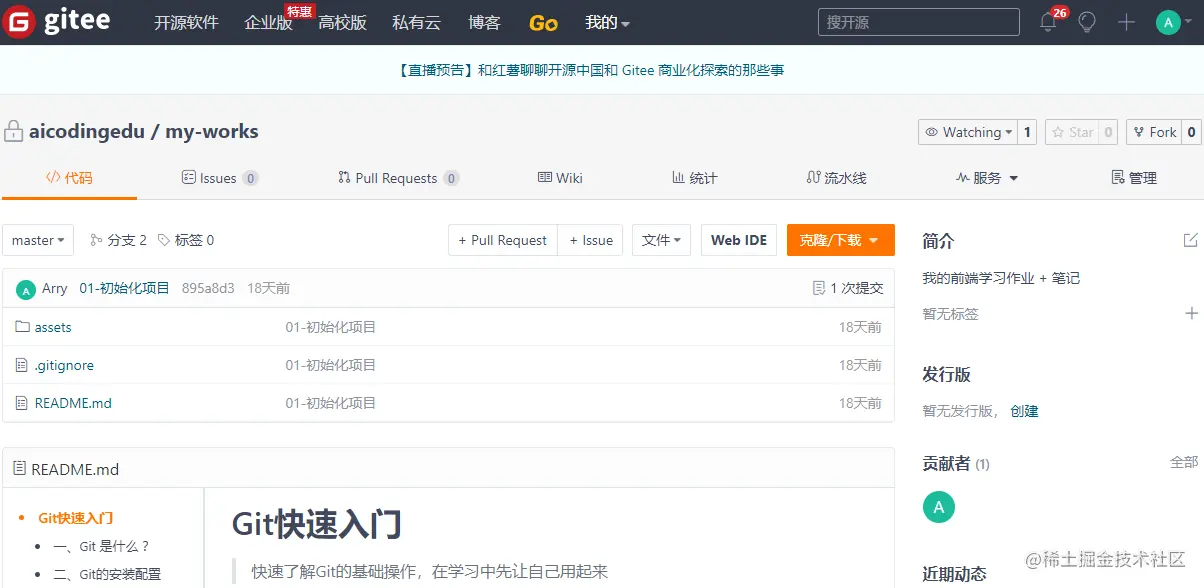The image size is (1204, 588).
Task: Open the 统计 tab
Action: 694,178
